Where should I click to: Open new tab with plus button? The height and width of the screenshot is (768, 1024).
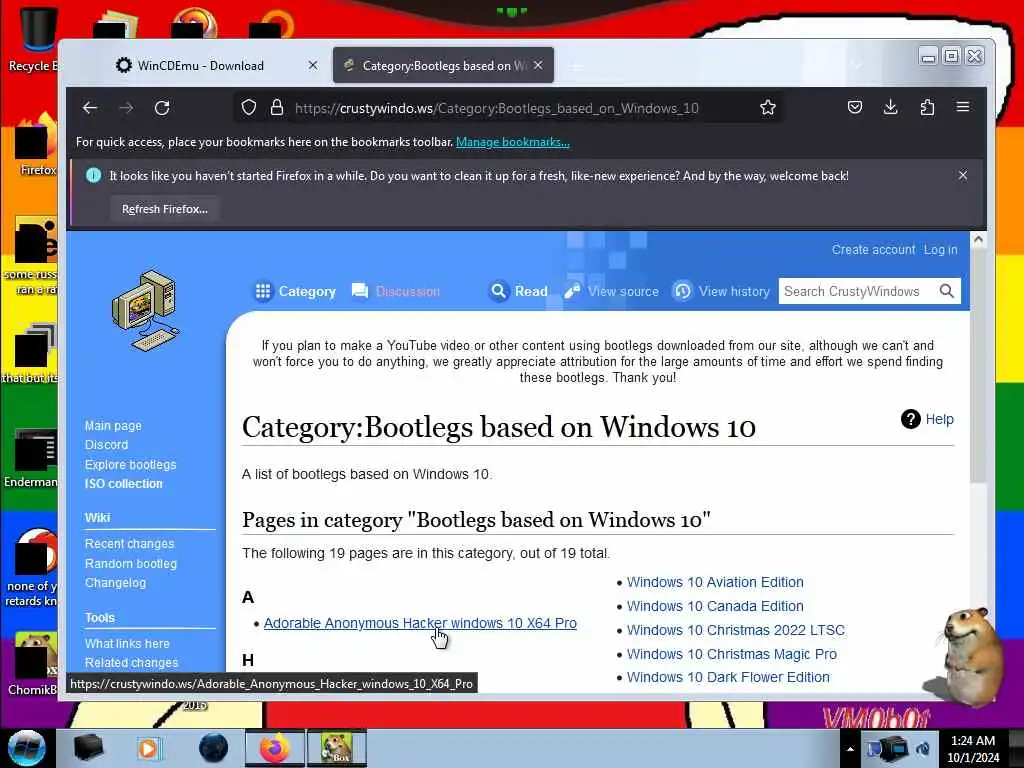(575, 66)
